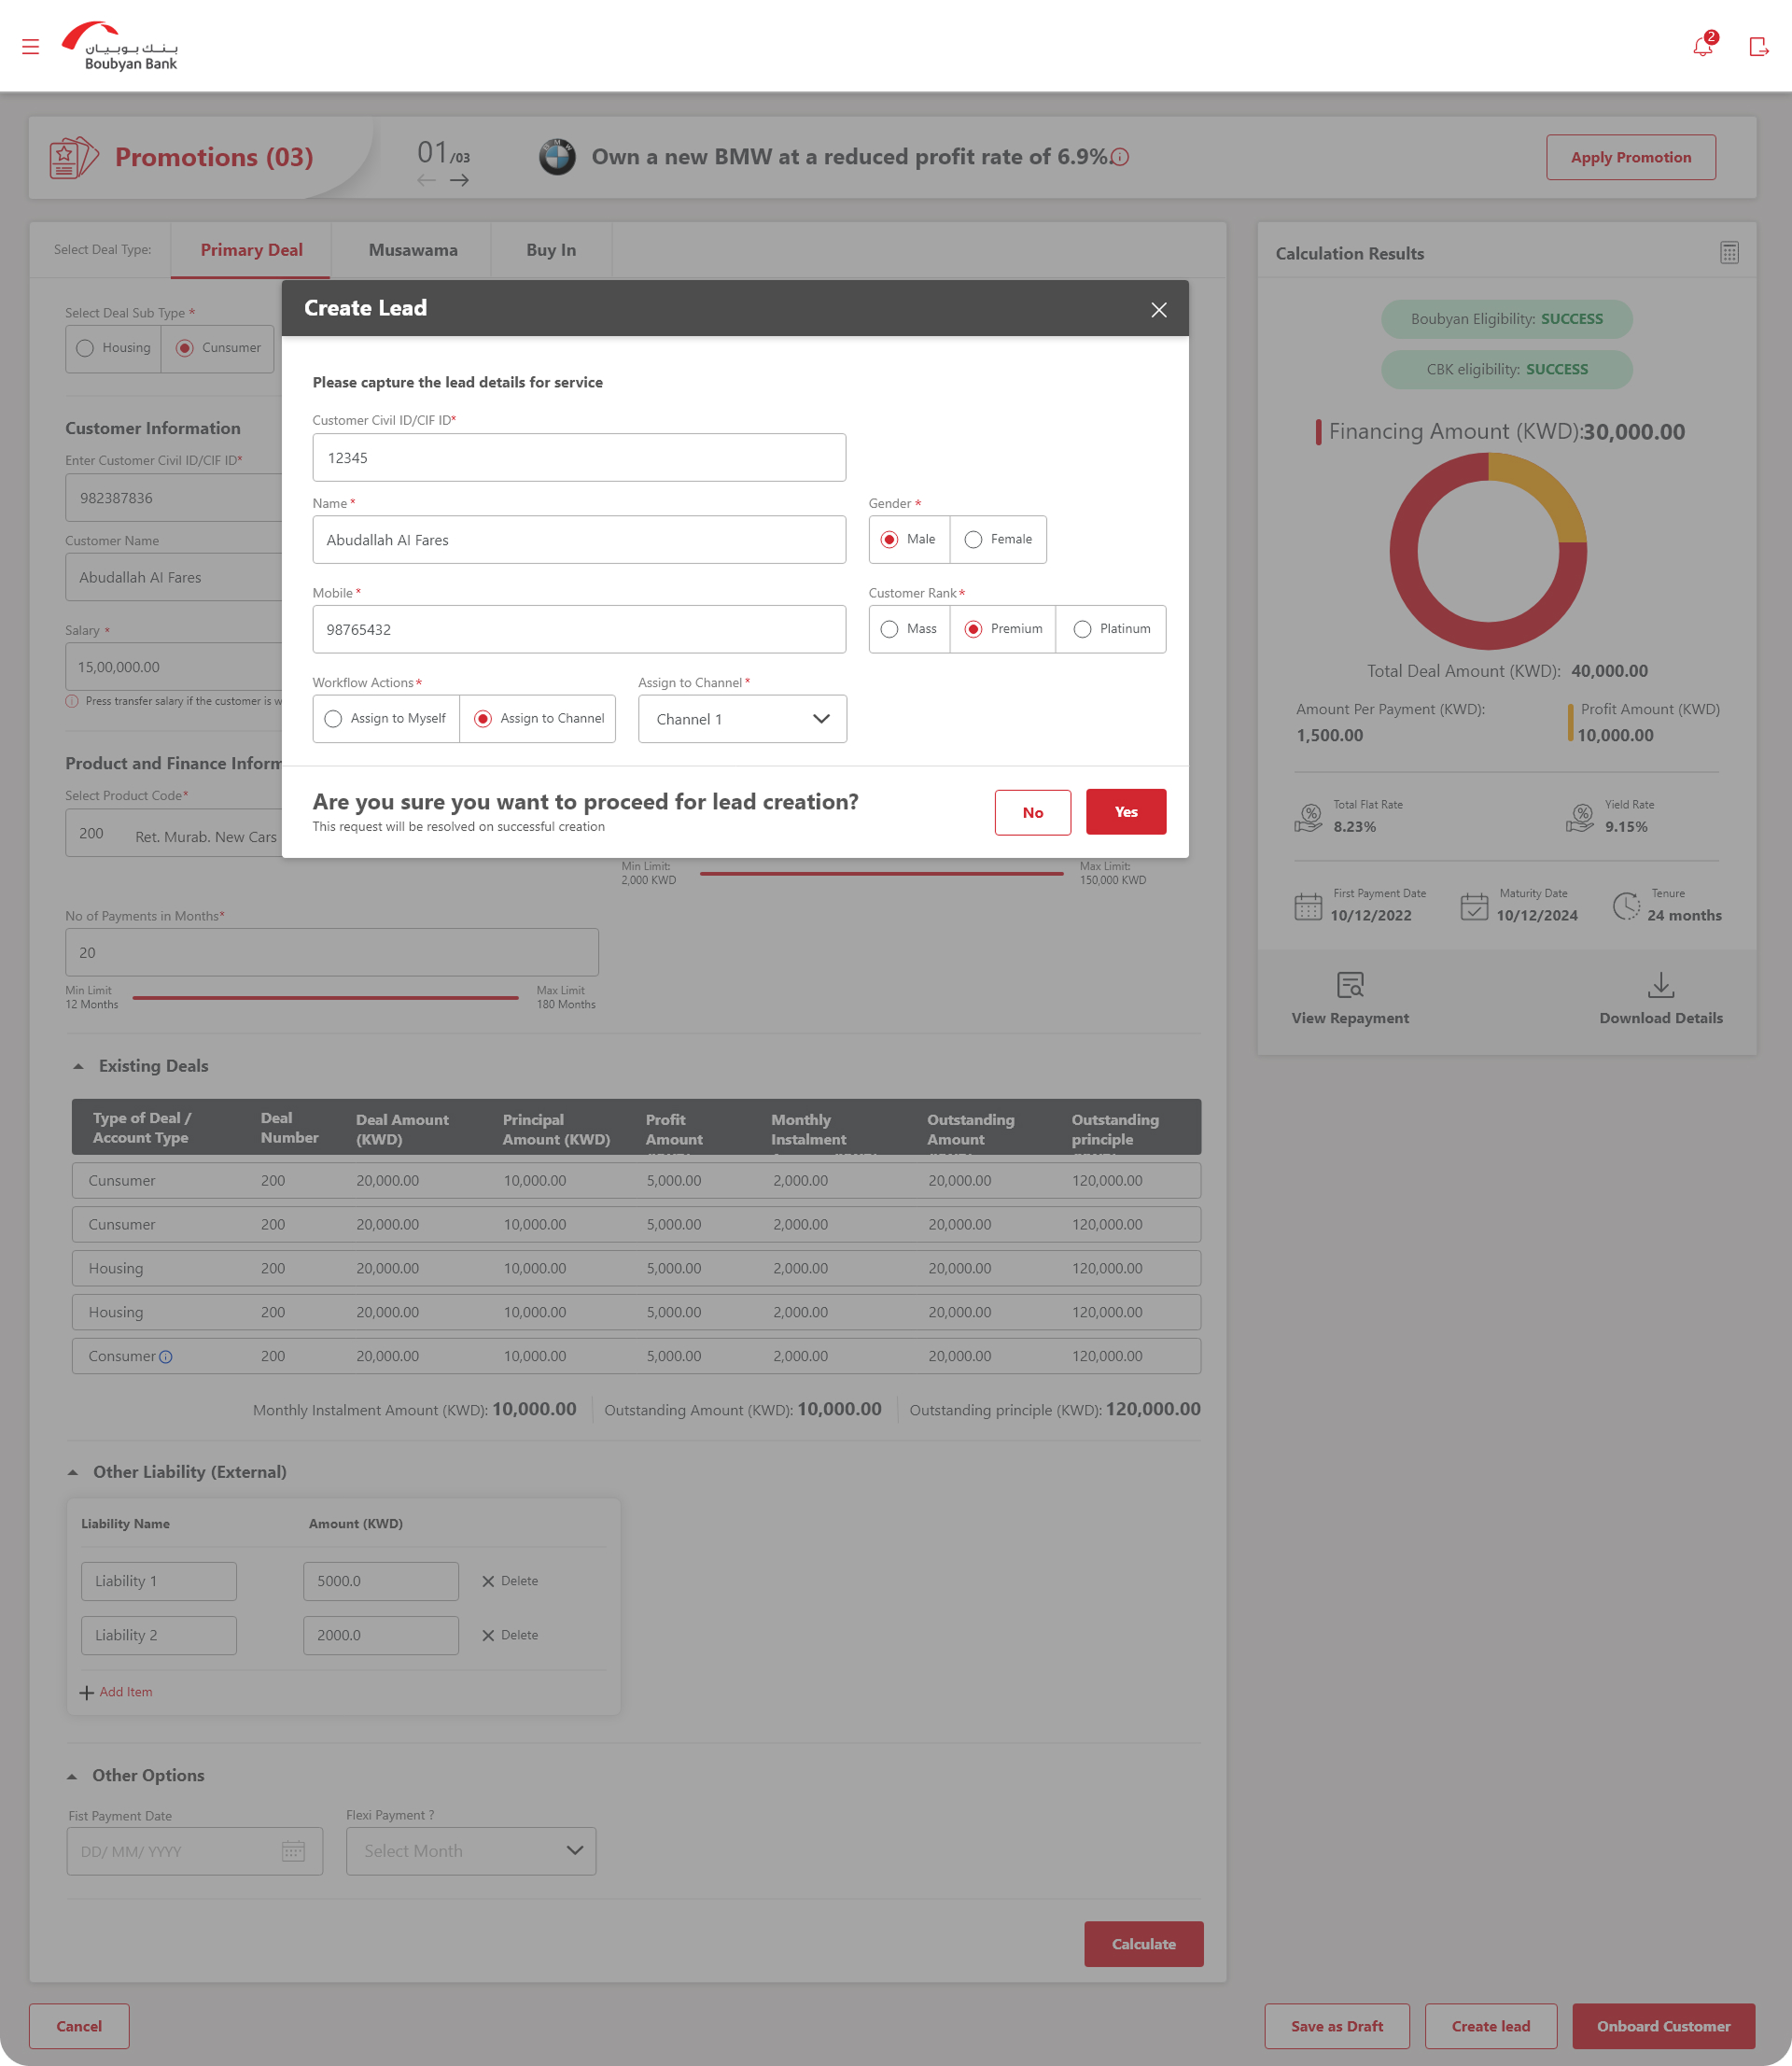Open the Flexi Payment Select Month dropdown

coord(471,1851)
